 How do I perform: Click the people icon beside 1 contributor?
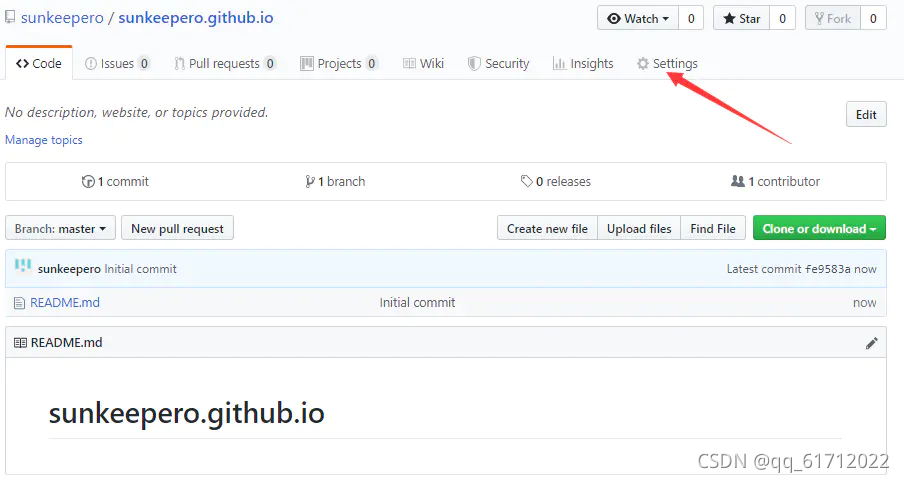click(x=737, y=182)
